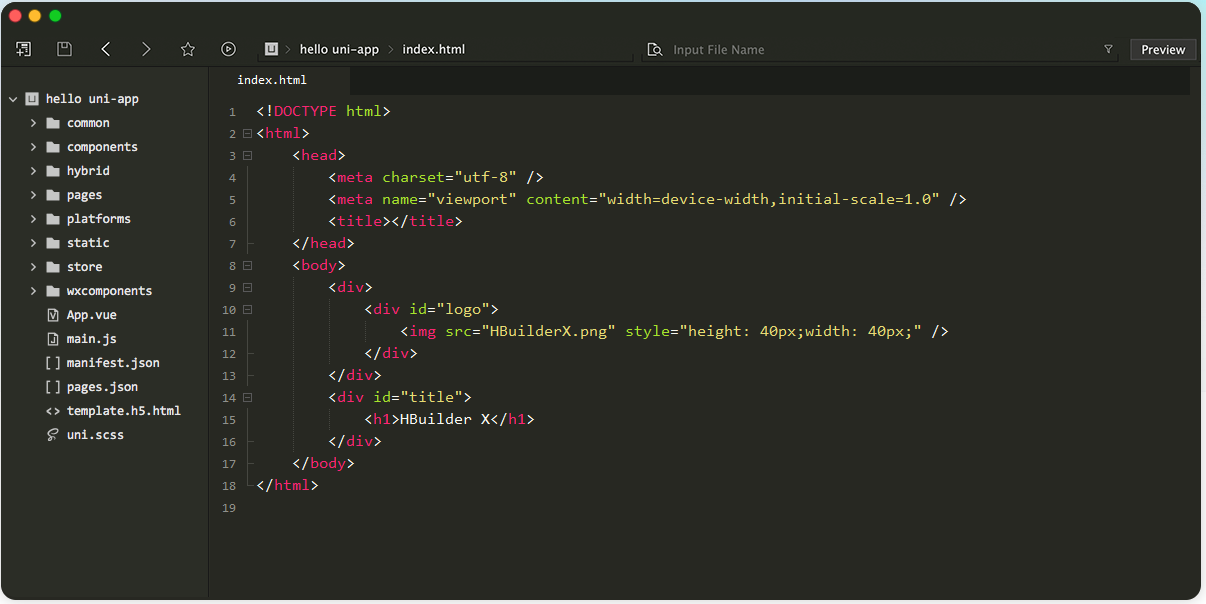
Task: Collapse the head tag fold marker
Action: 247,156
